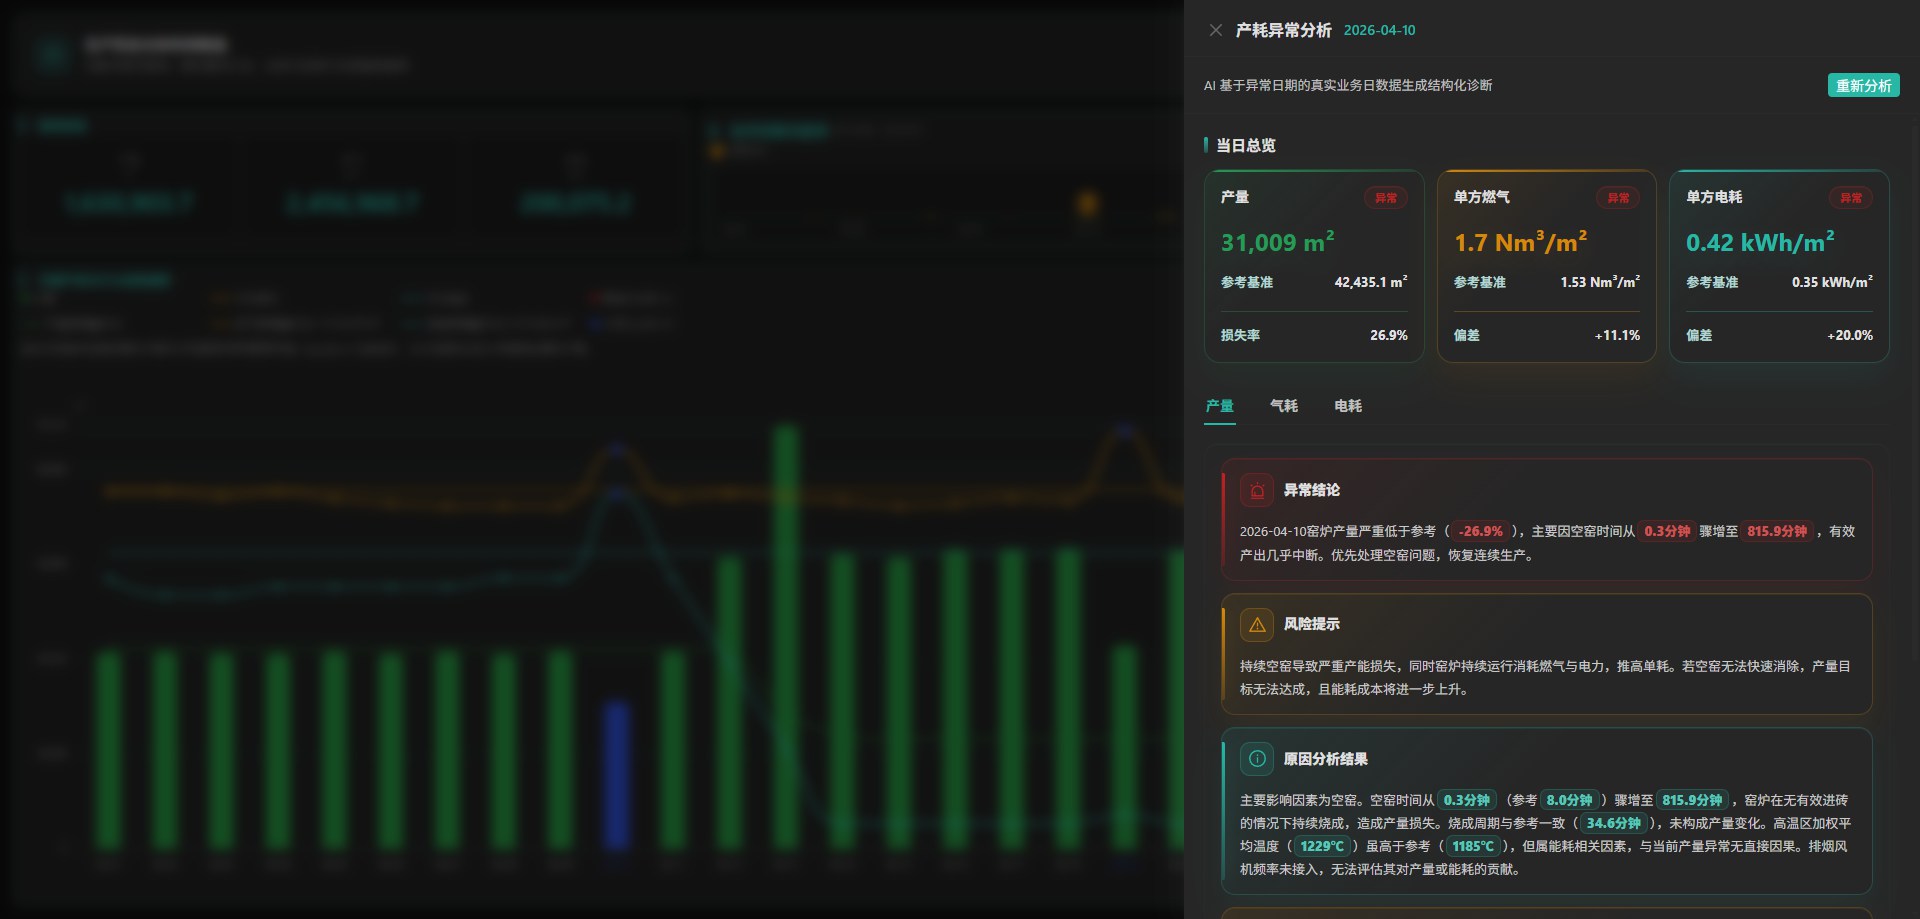
Task: Click the warning triangle icon beside 风险提示
Action: (1257, 624)
